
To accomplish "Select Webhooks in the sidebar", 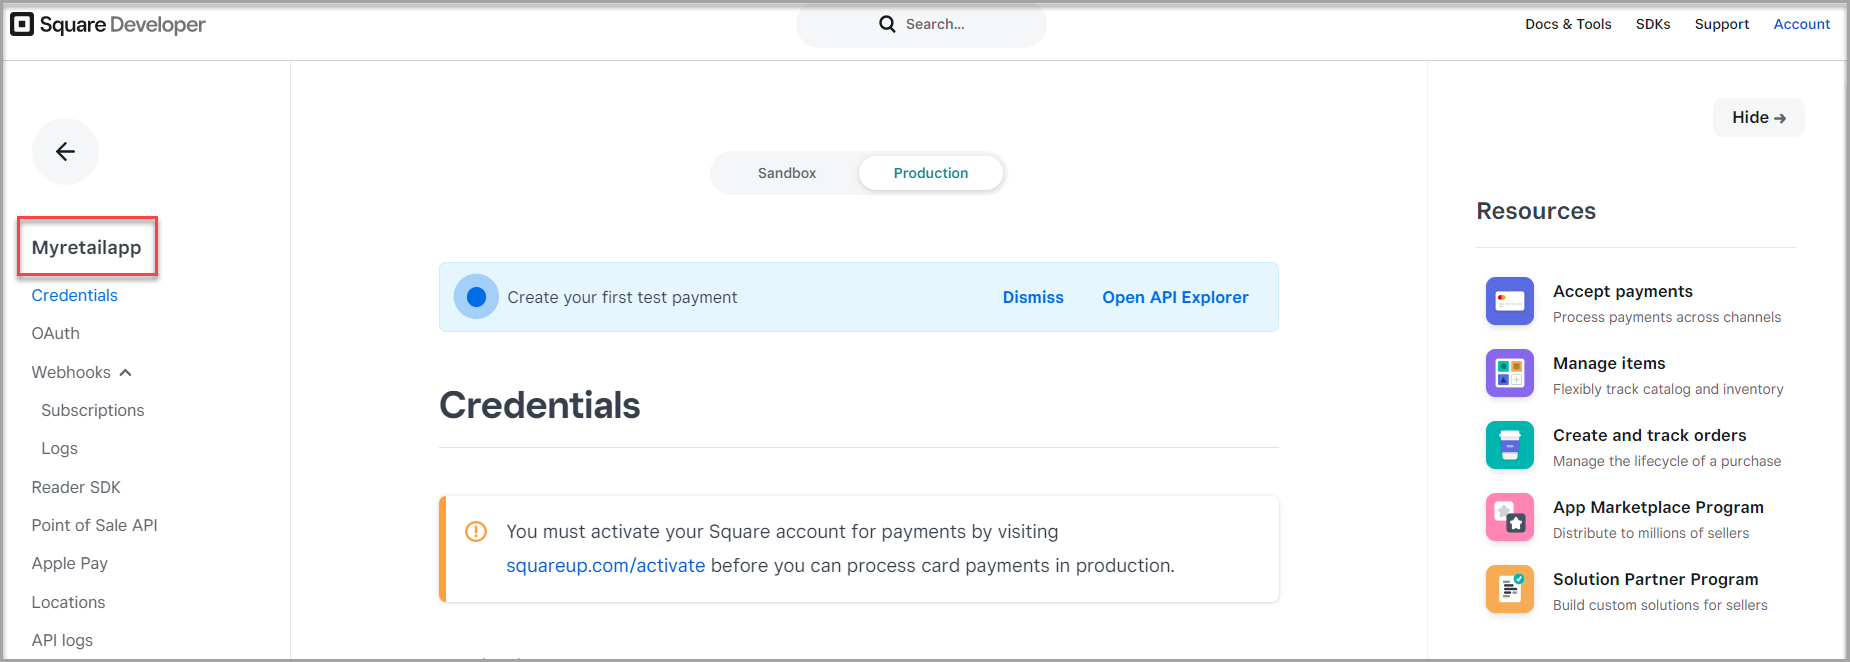I will pyautogui.click(x=71, y=372).
